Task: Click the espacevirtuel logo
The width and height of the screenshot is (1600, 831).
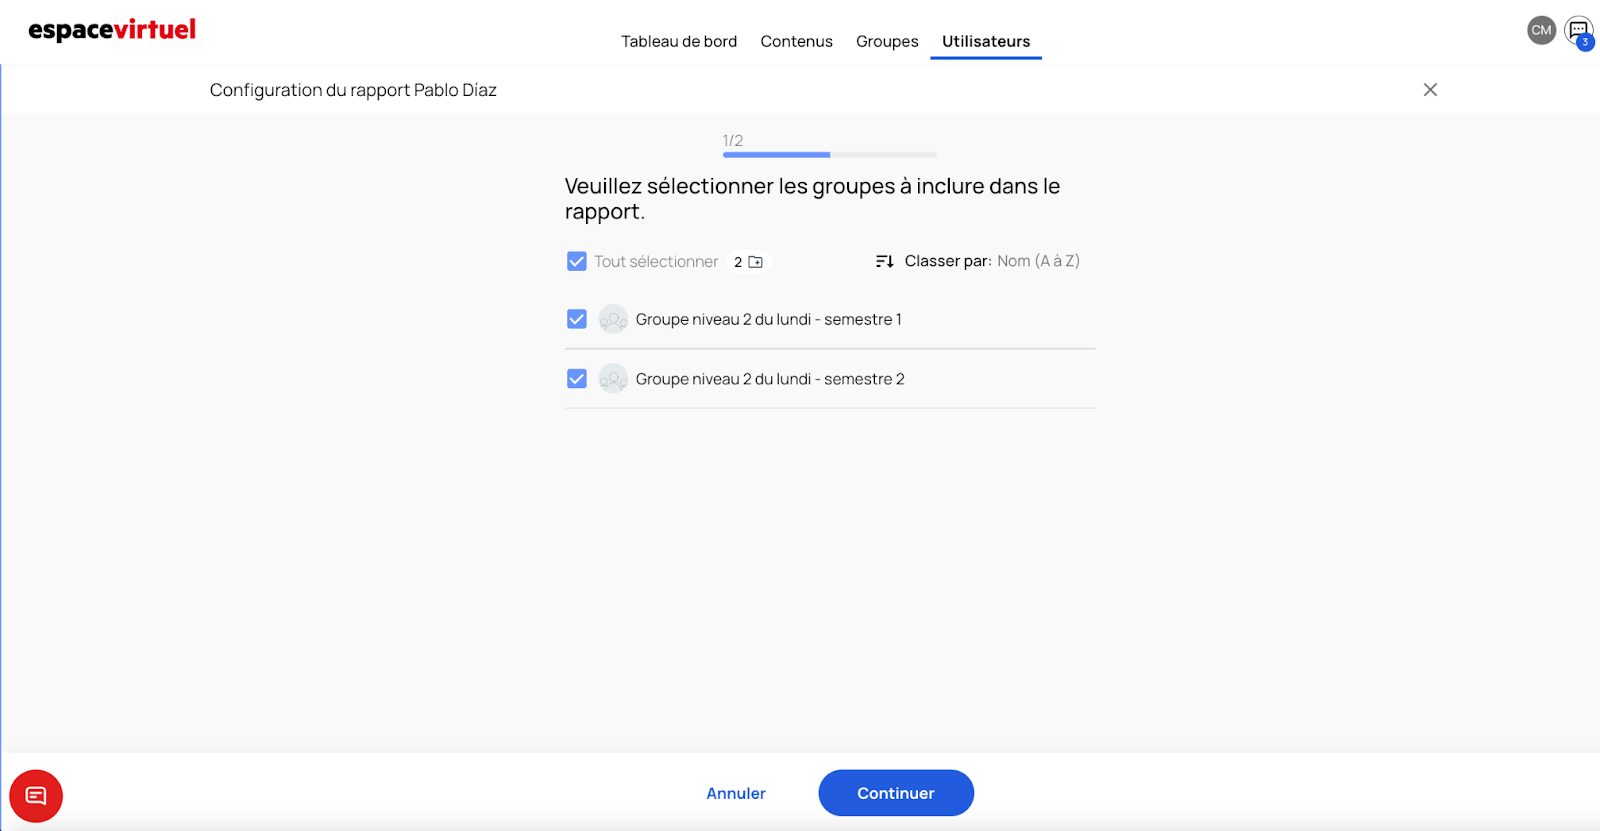Action: point(112,30)
